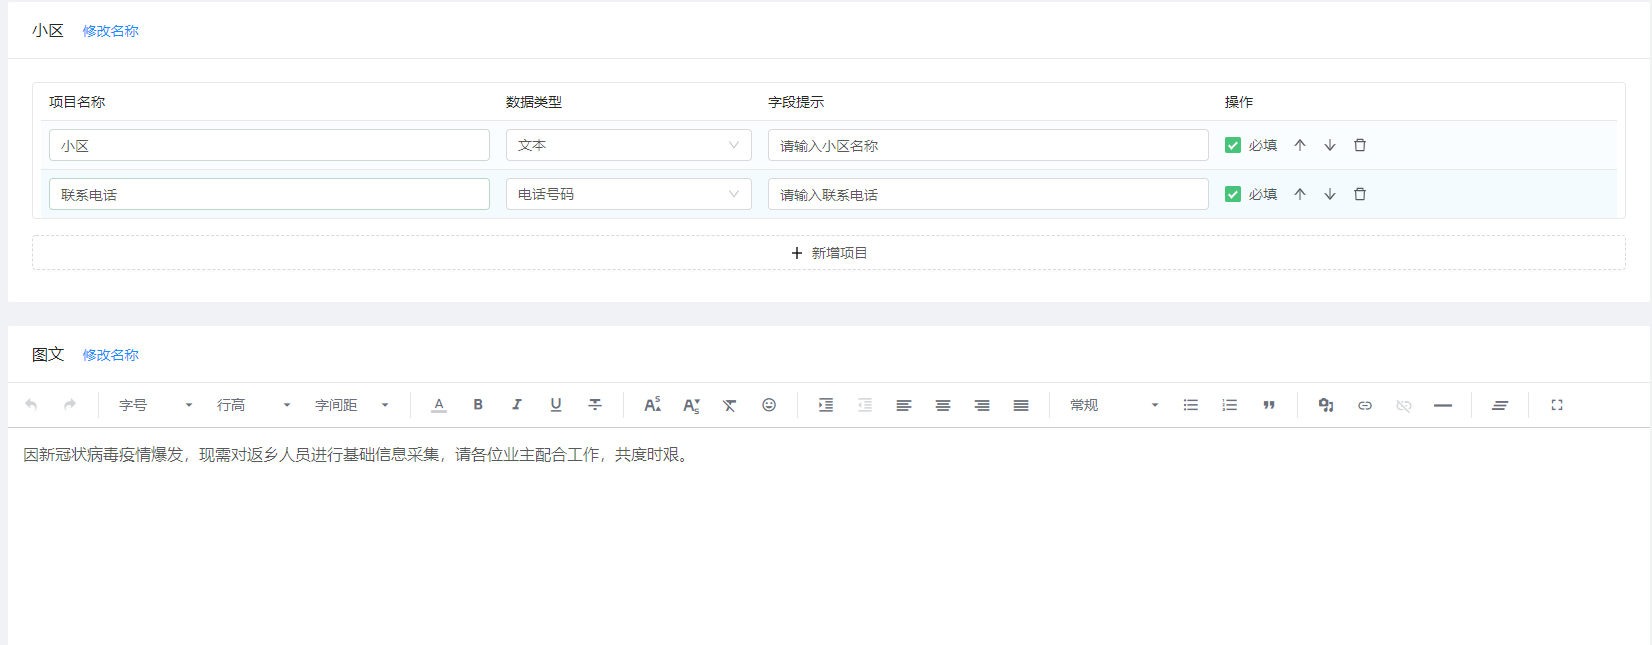Toggle underline formatting
This screenshot has height=645, width=1652.
pos(556,405)
